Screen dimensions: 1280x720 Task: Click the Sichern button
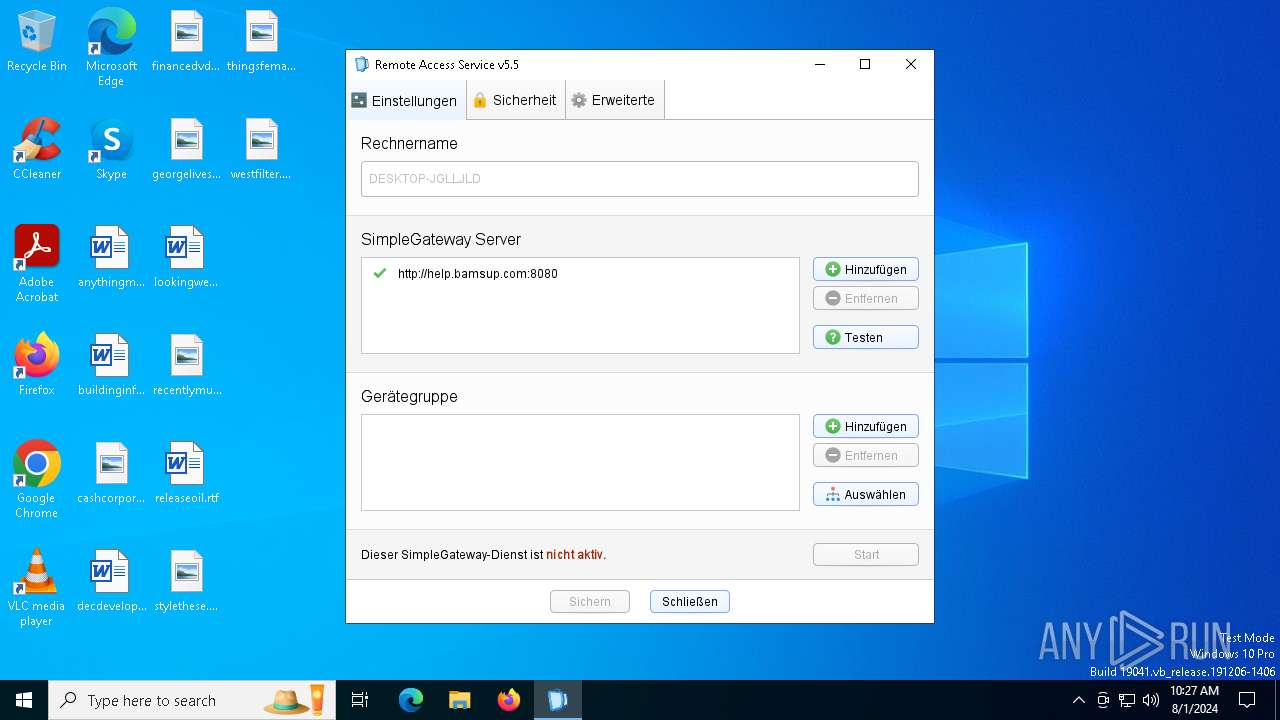(x=589, y=601)
